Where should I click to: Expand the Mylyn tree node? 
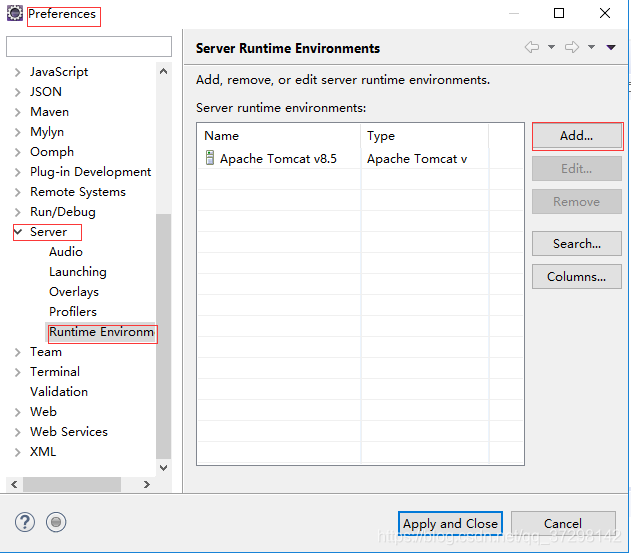coord(17,132)
